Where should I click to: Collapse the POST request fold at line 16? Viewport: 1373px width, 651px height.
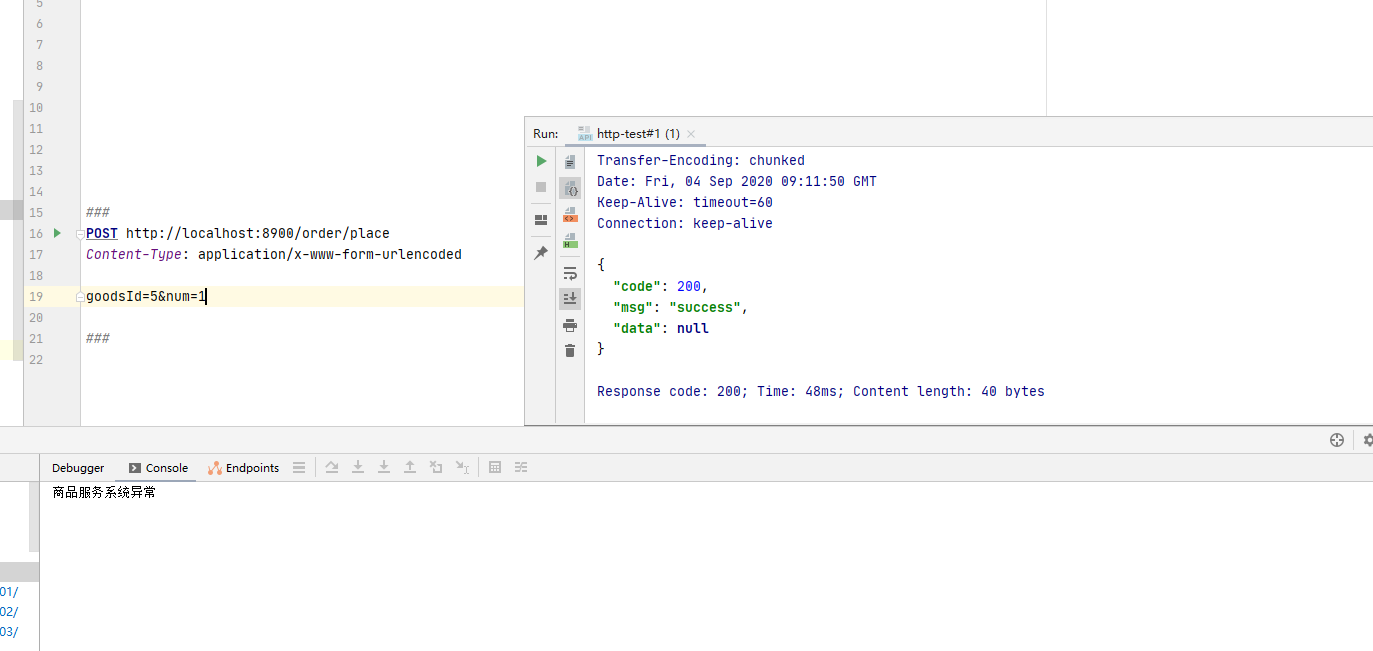point(80,234)
